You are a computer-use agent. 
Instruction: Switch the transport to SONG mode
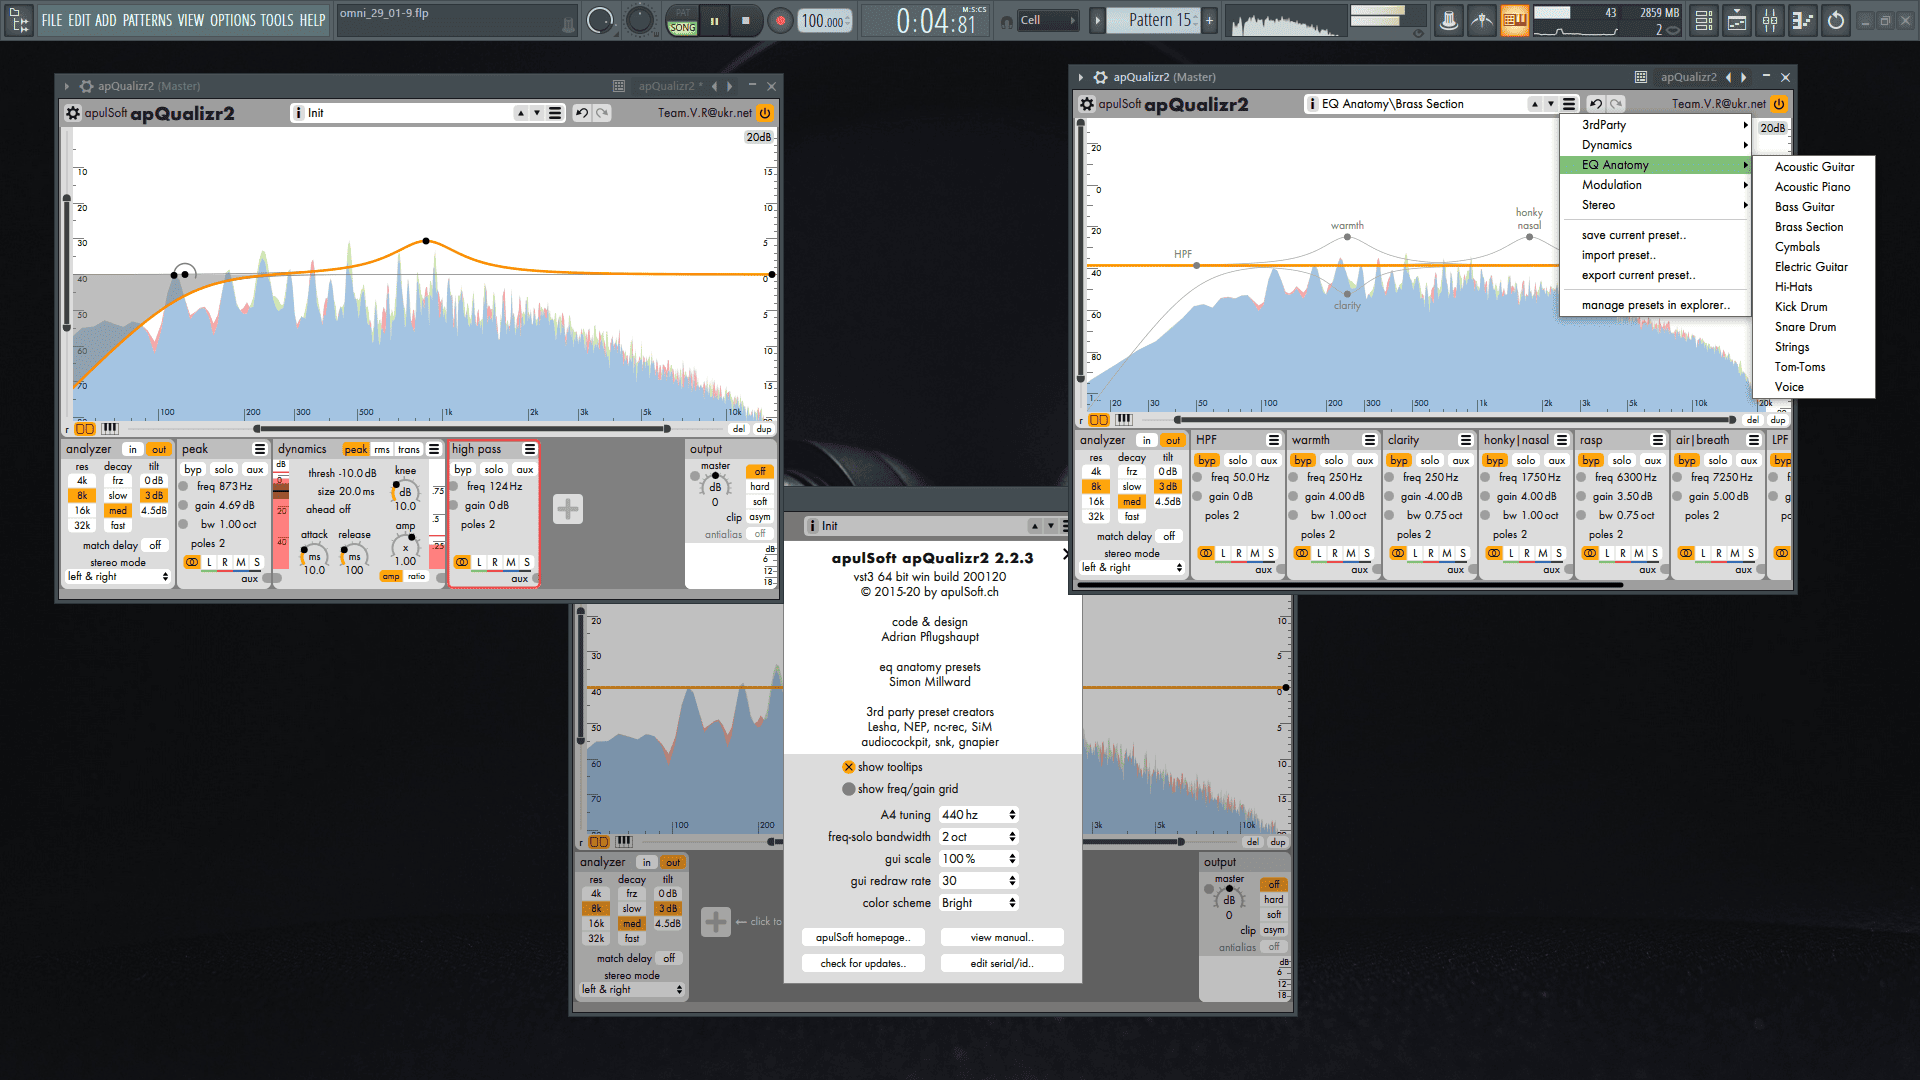[x=683, y=28]
